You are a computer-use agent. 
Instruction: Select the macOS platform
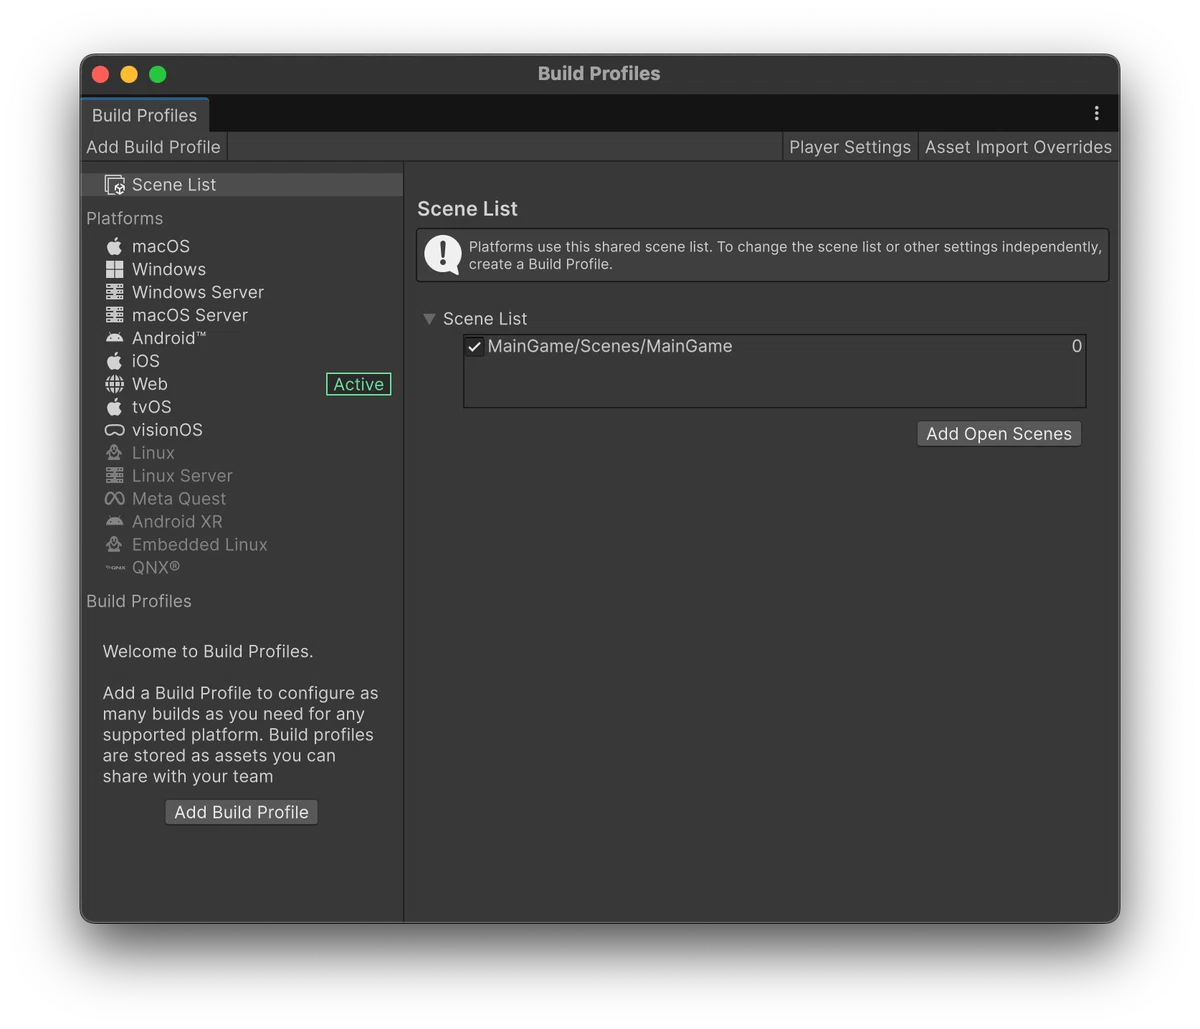(242, 246)
